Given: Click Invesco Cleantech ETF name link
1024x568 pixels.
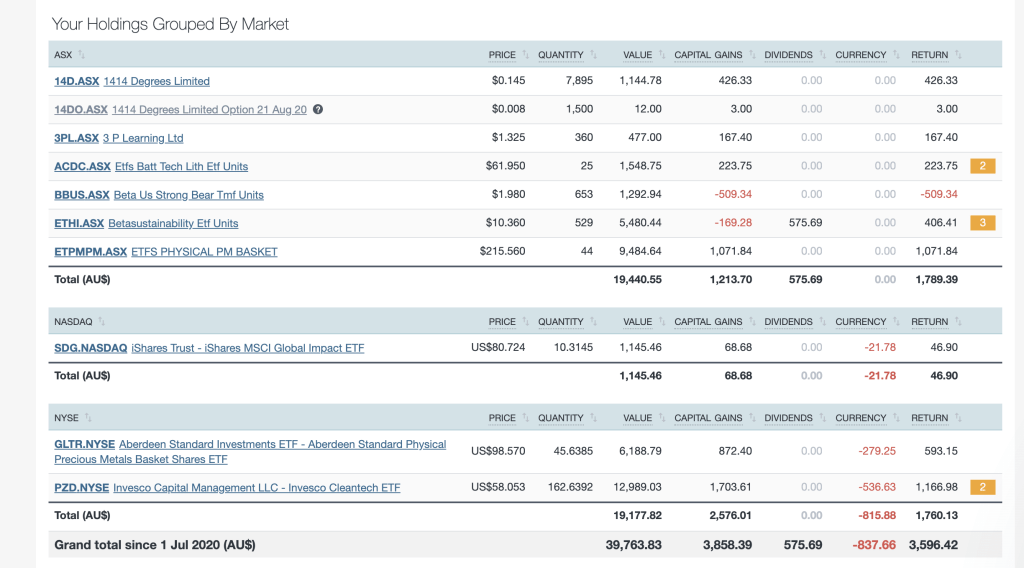Looking at the screenshot, I should [256, 488].
